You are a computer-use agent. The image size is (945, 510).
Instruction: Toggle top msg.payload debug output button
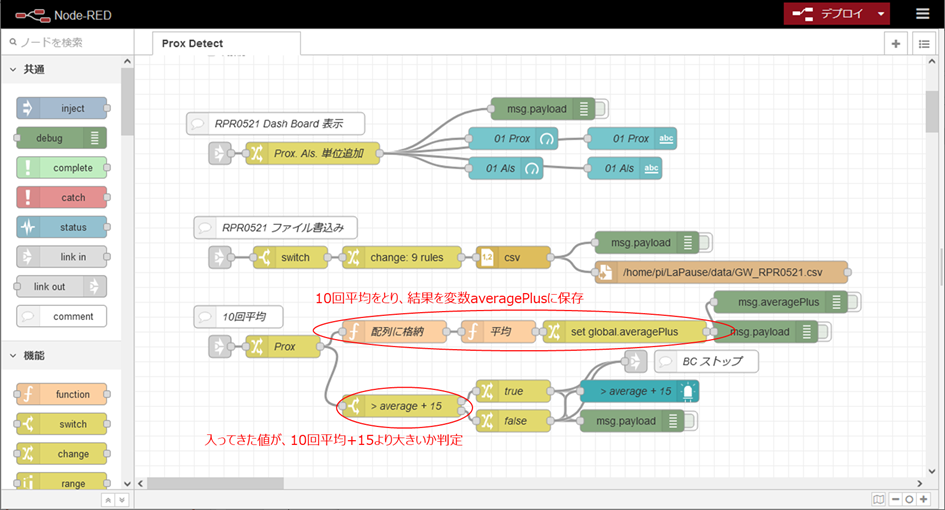[603, 108]
